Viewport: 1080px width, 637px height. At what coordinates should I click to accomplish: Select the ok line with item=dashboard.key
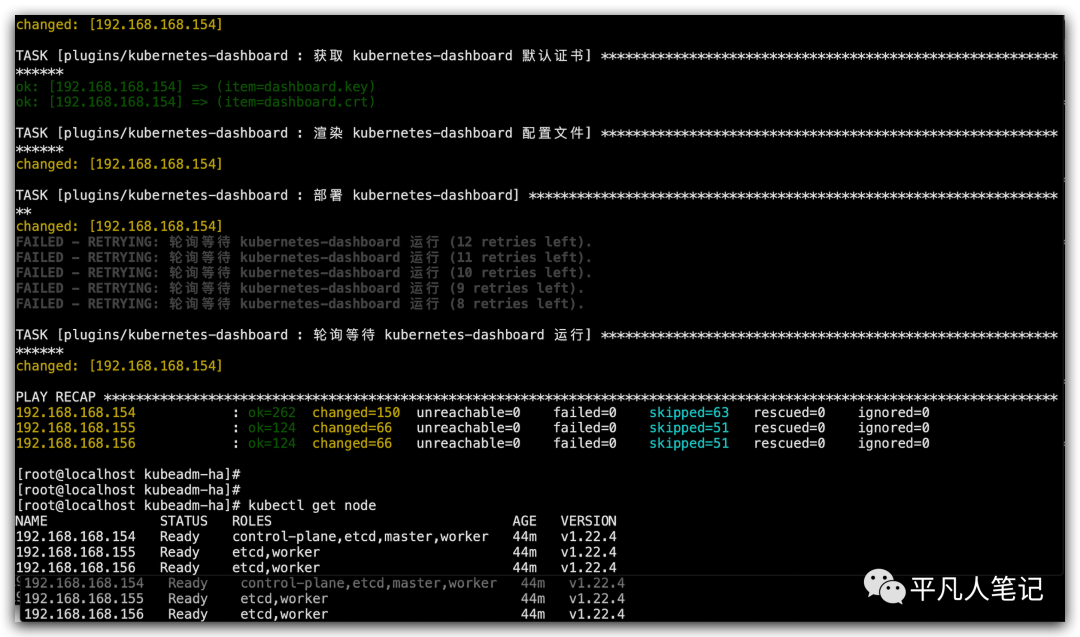coord(196,87)
